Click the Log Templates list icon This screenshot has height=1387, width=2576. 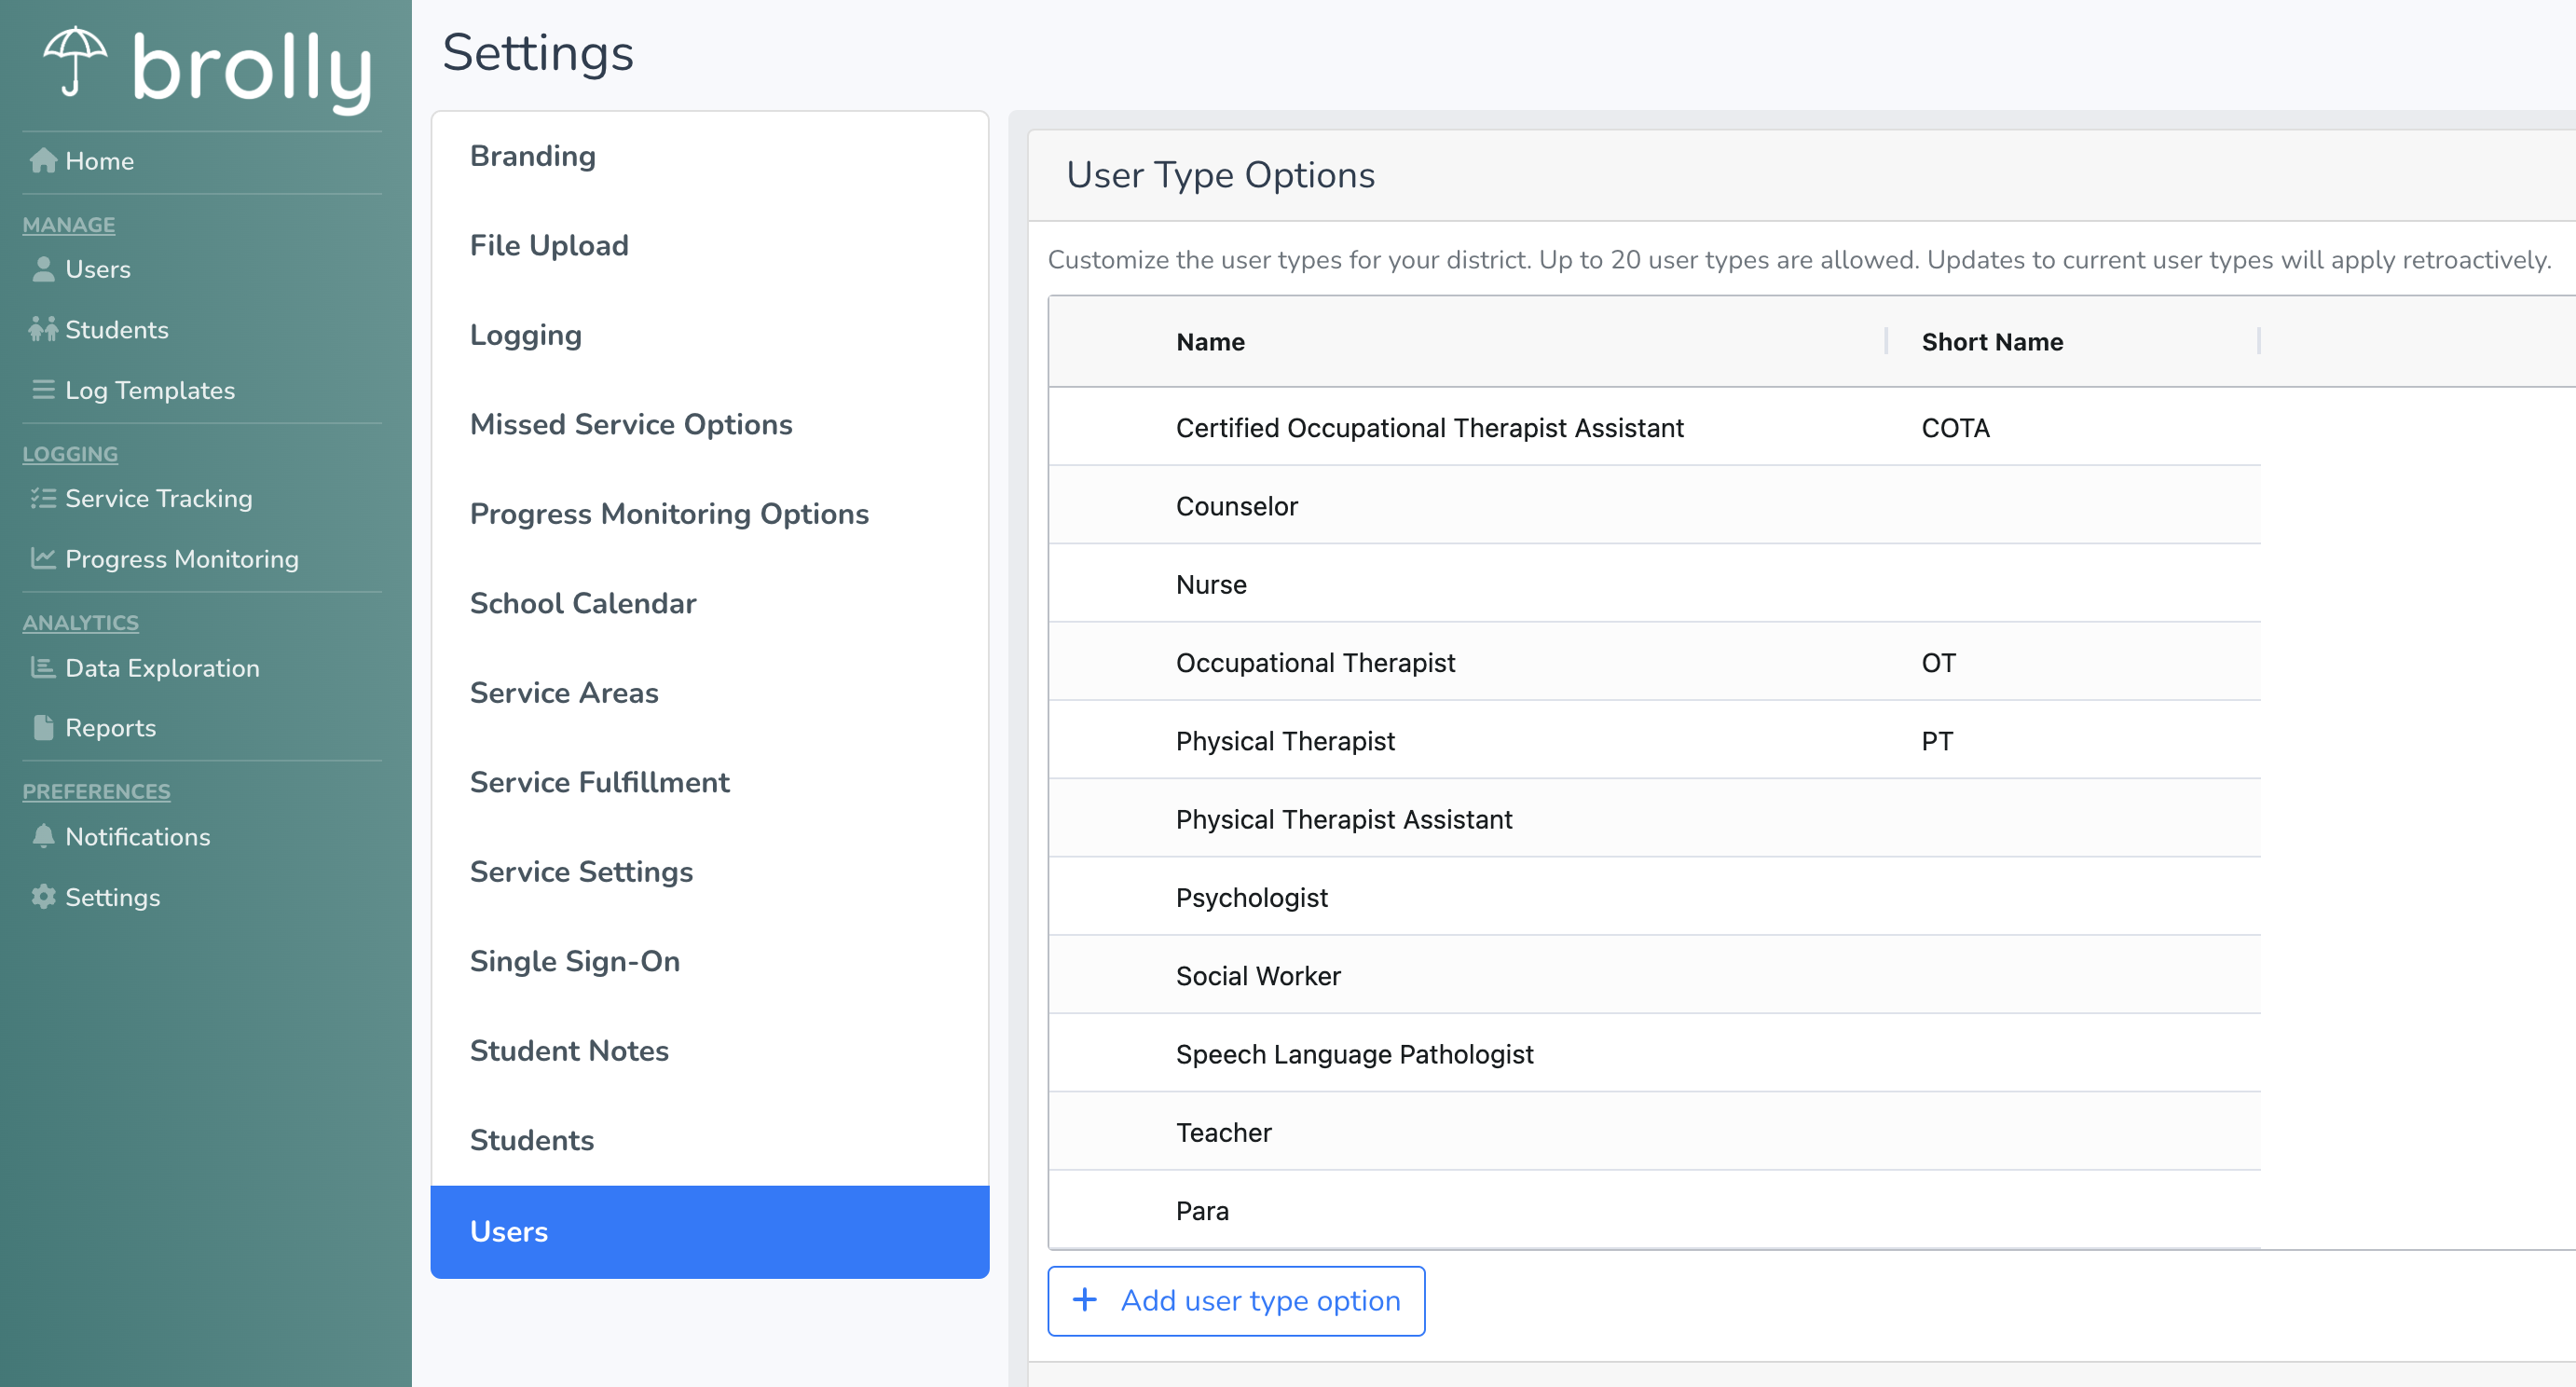coord(43,390)
